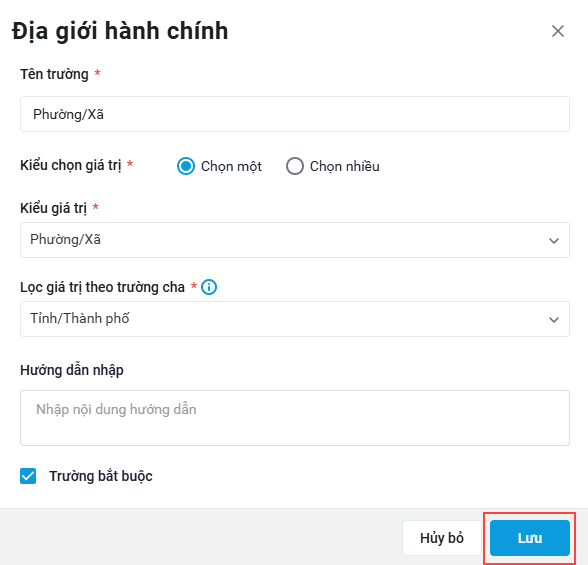The image size is (588, 565).
Task: Open the Lọc giá trị theo trường cha dropdown
Action: [295, 319]
